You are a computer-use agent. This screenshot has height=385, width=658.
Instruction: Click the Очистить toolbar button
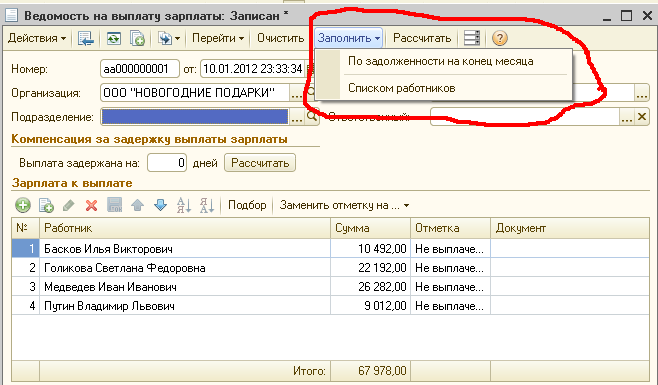280,38
